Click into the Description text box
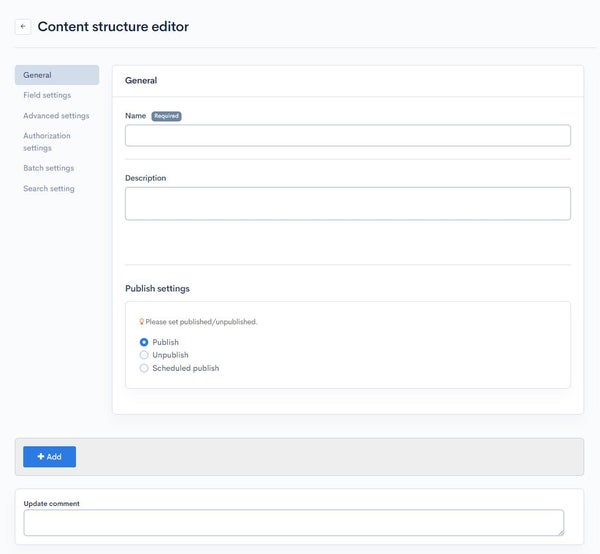This screenshot has height=554, width=600. tap(348, 204)
